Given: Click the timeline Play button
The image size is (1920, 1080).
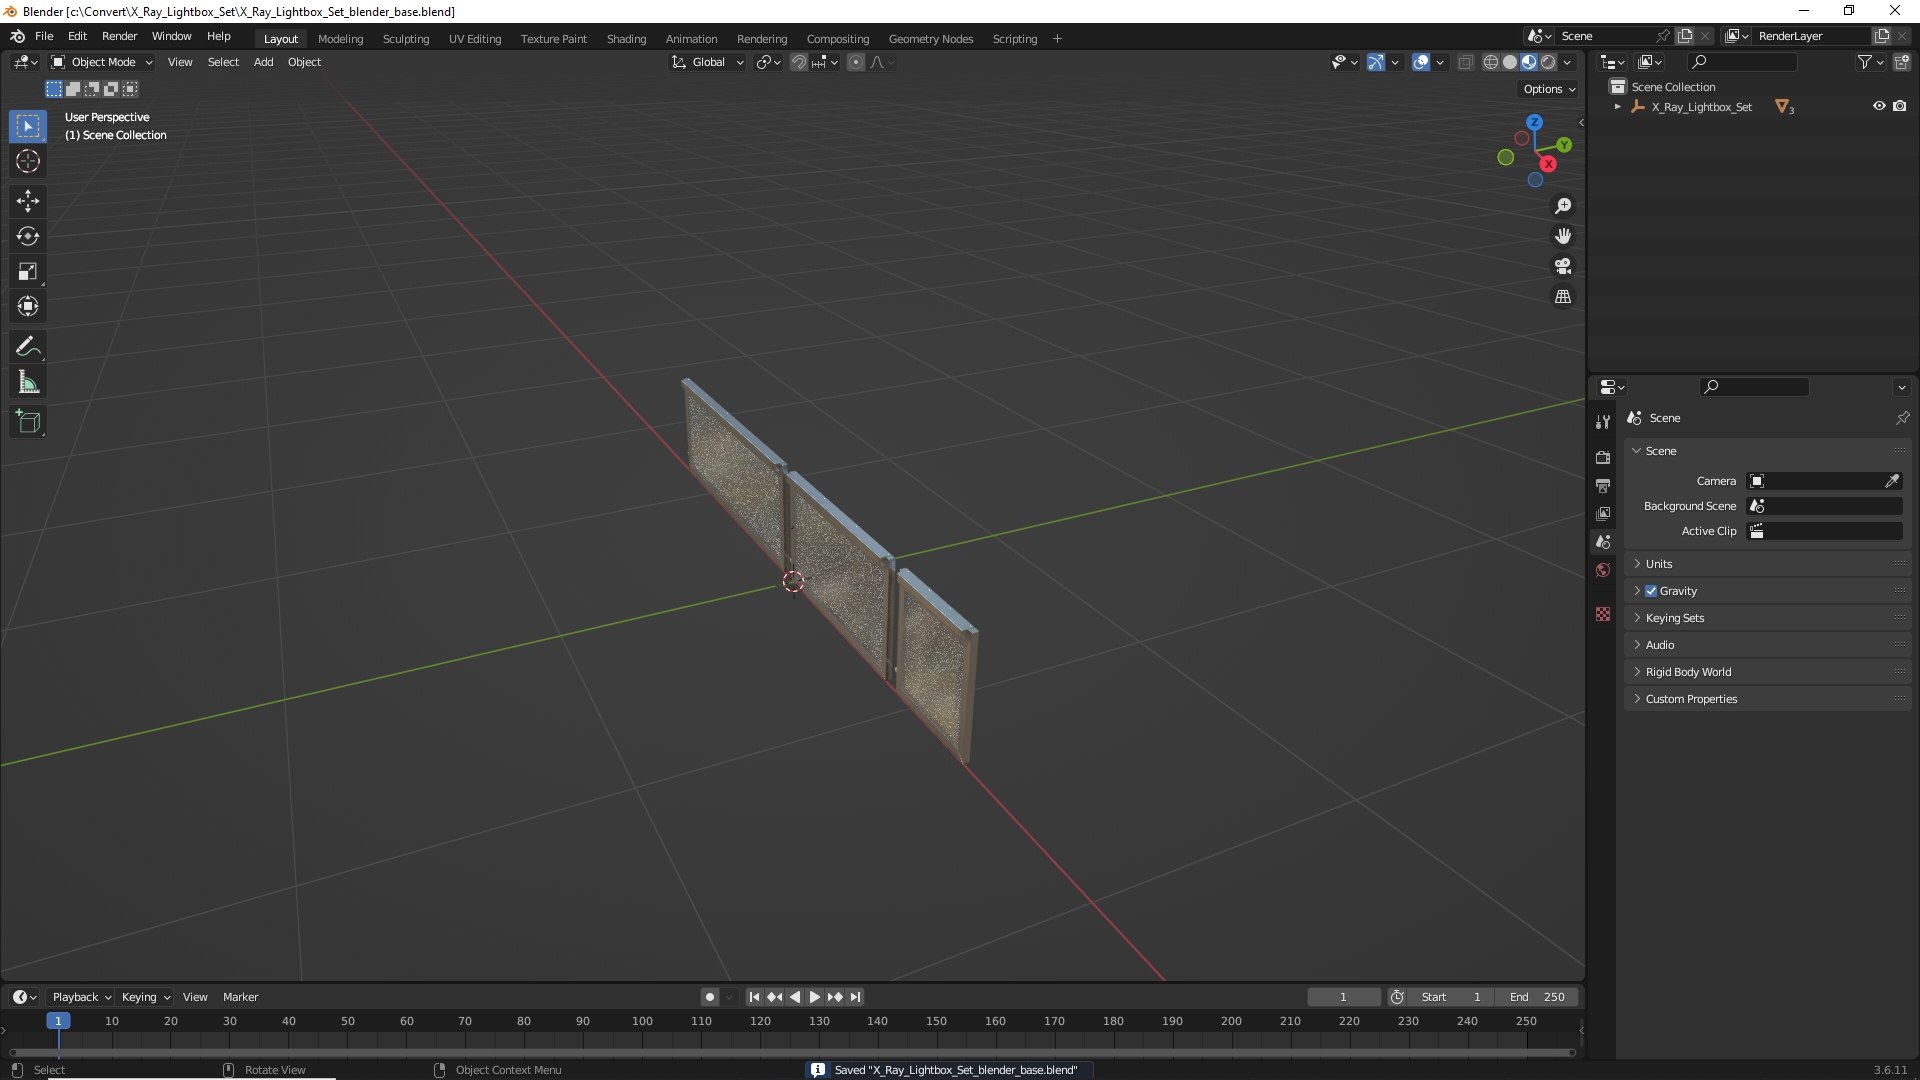Looking at the screenshot, I should click(x=814, y=997).
